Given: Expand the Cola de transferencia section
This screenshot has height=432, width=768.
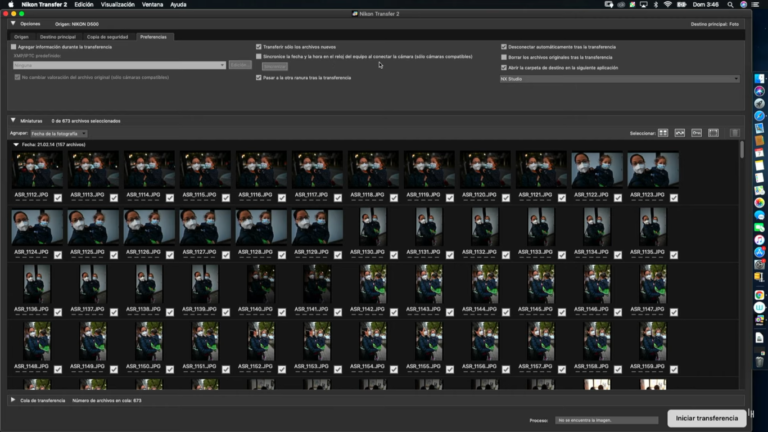Looking at the screenshot, I should [13, 399].
